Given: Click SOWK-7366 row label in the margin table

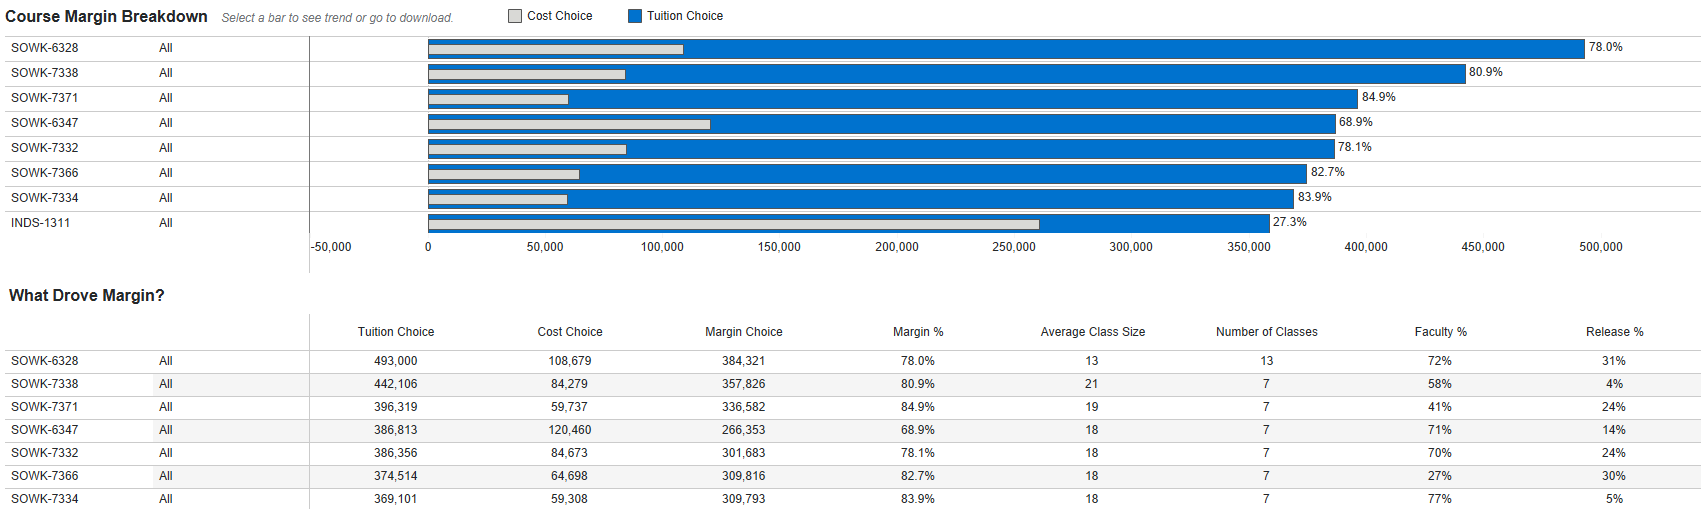Looking at the screenshot, I should click(x=44, y=476).
